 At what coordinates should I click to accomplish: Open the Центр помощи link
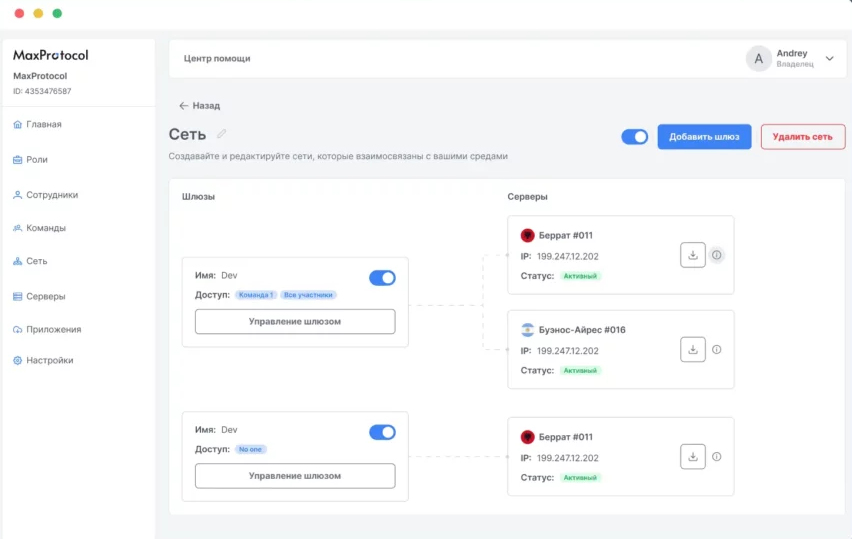tap(217, 59)
